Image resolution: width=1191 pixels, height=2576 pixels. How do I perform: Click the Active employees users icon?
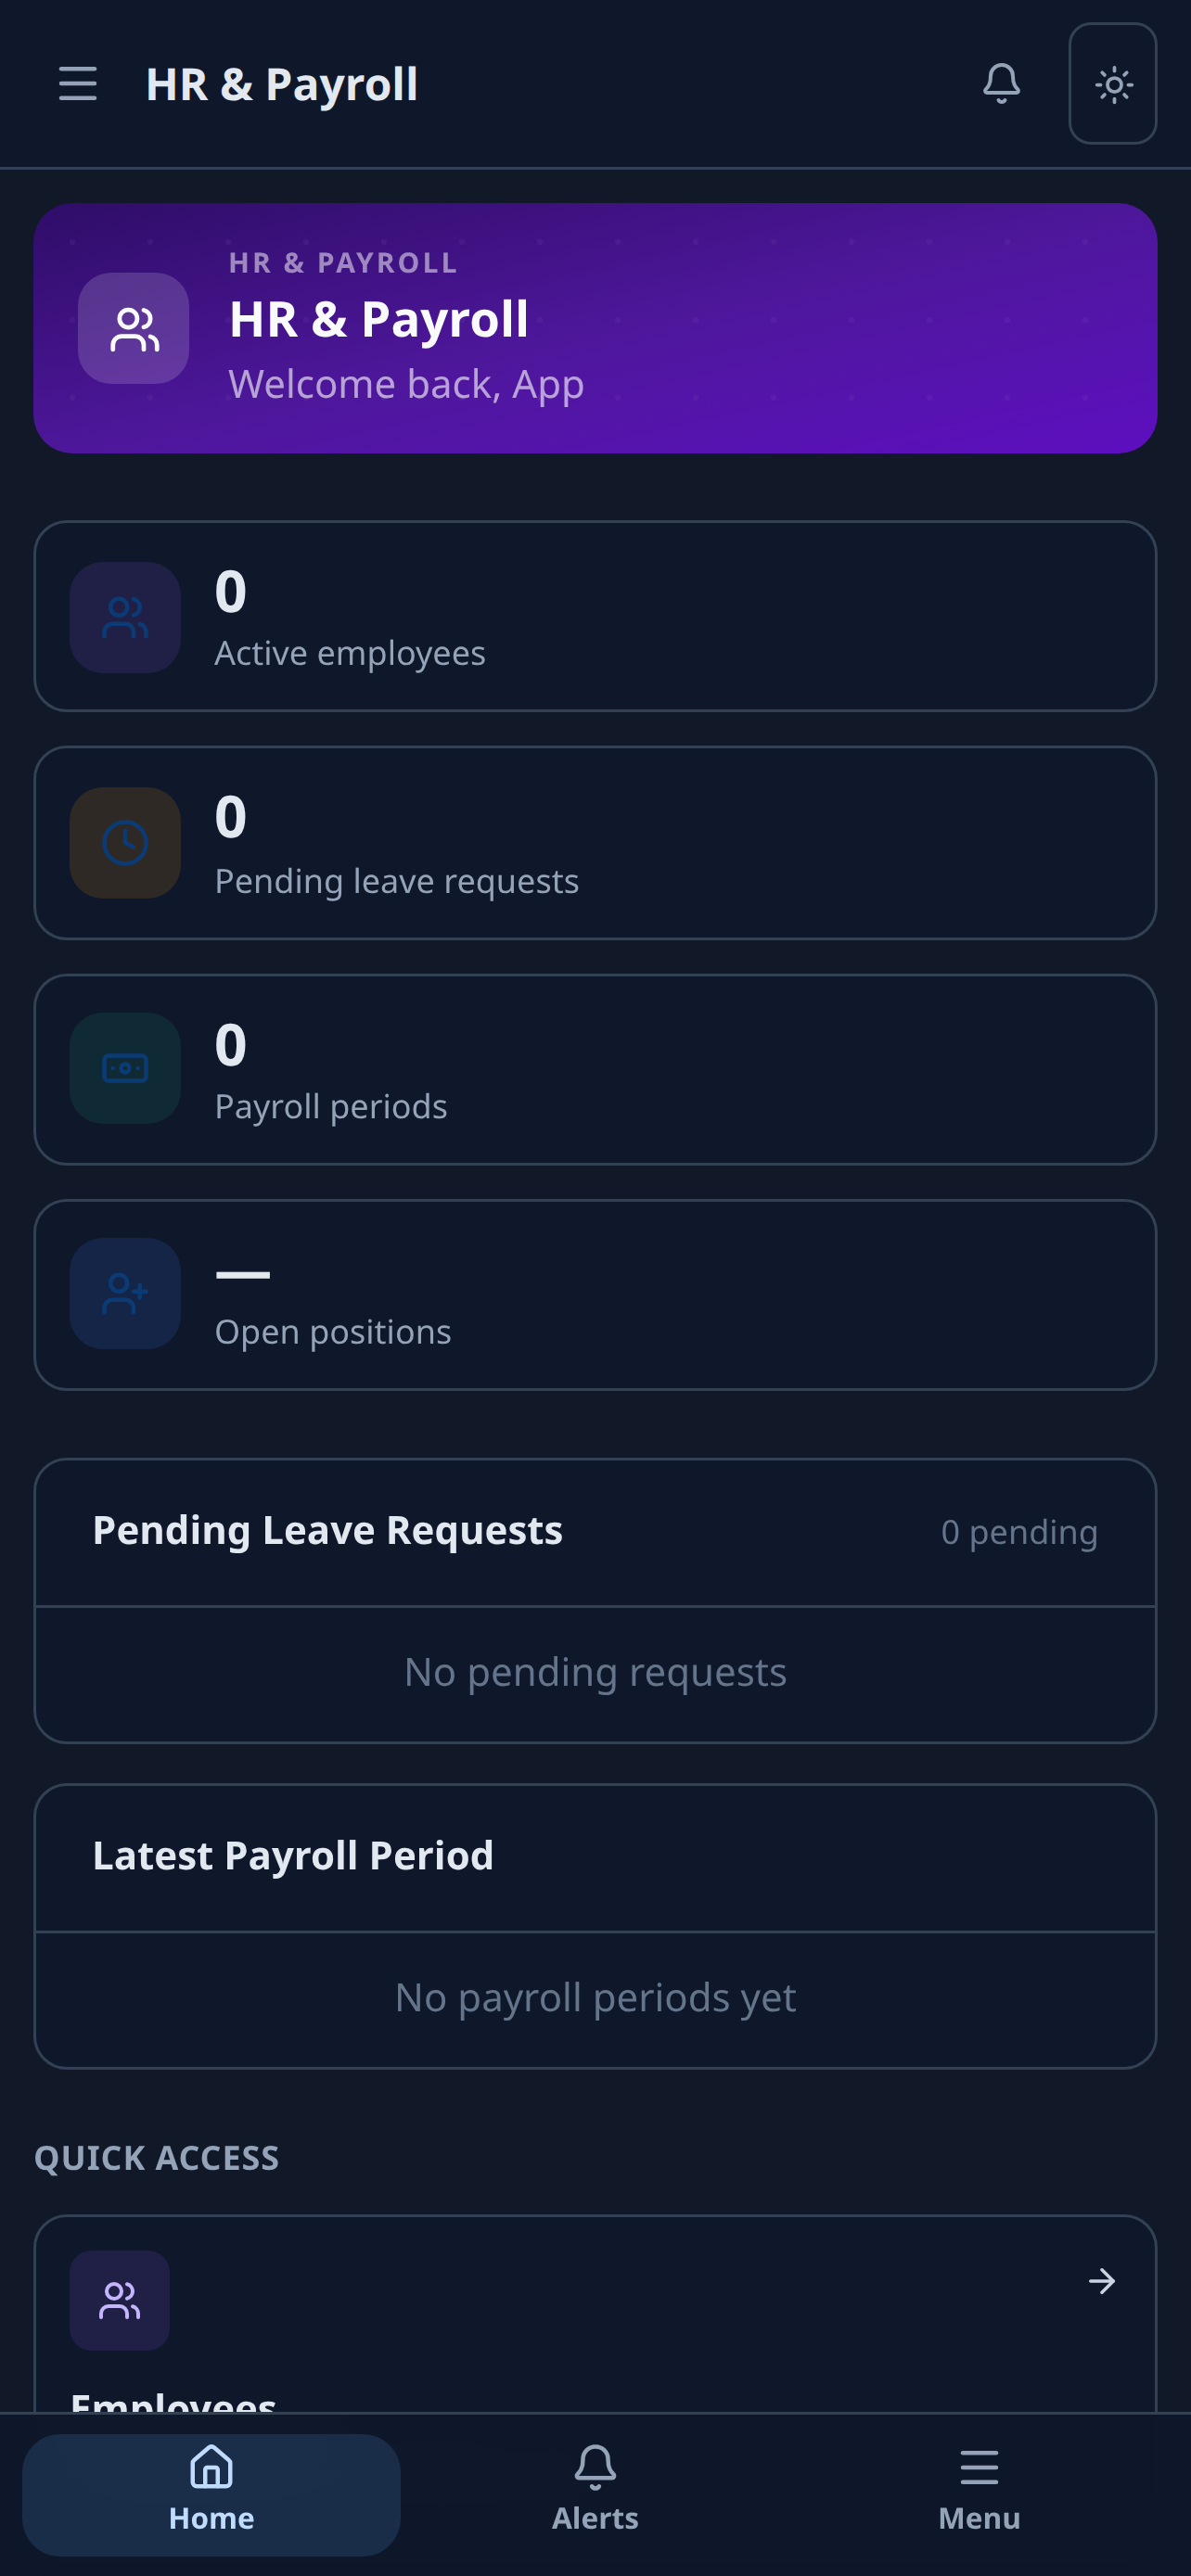pos(125,617)
